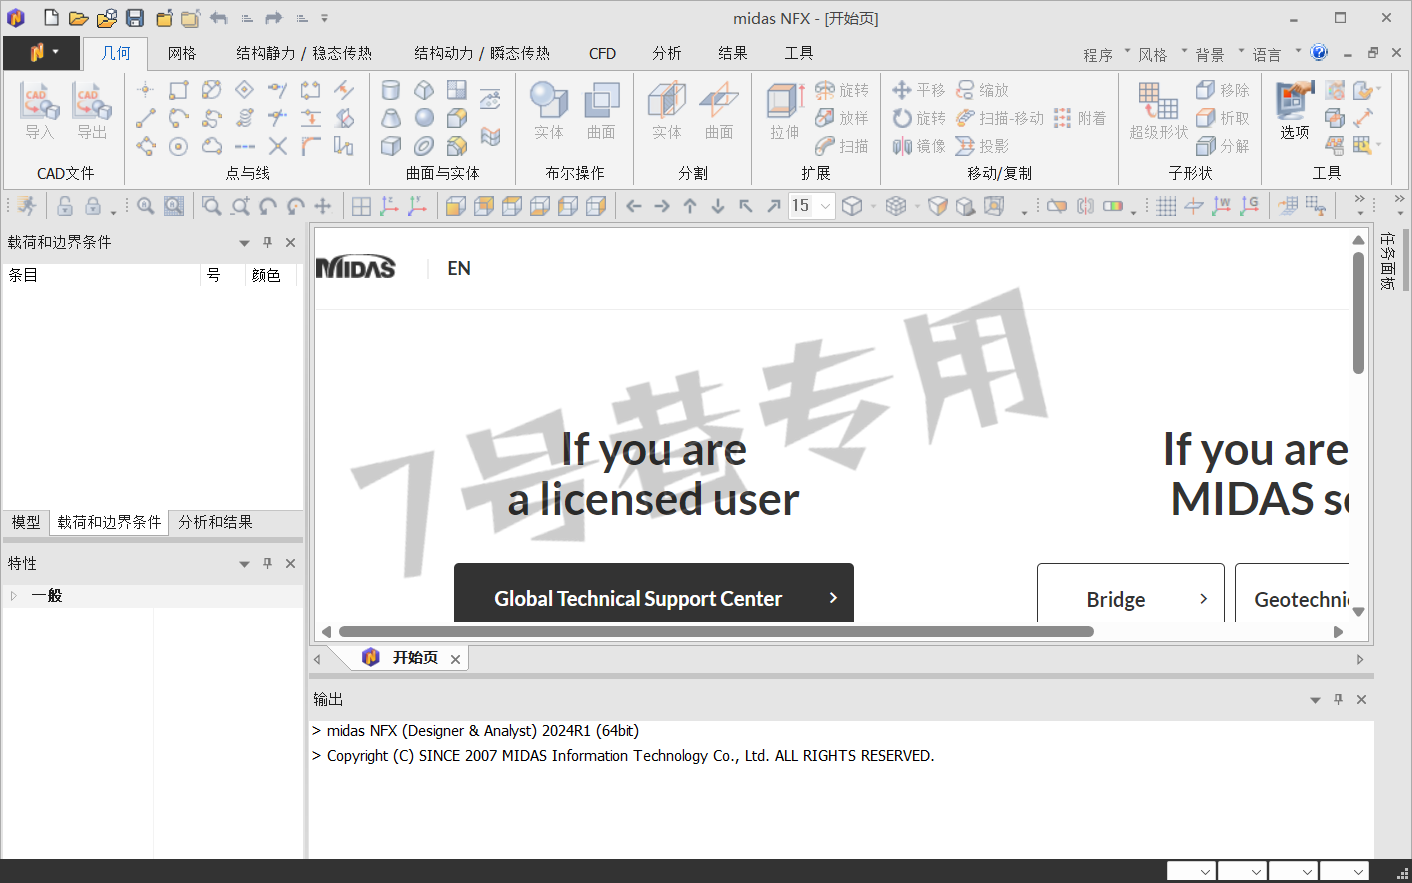Click the circle drawing tool icon
The width and height of the screenshot is (1412, 883).
point(178,146)
